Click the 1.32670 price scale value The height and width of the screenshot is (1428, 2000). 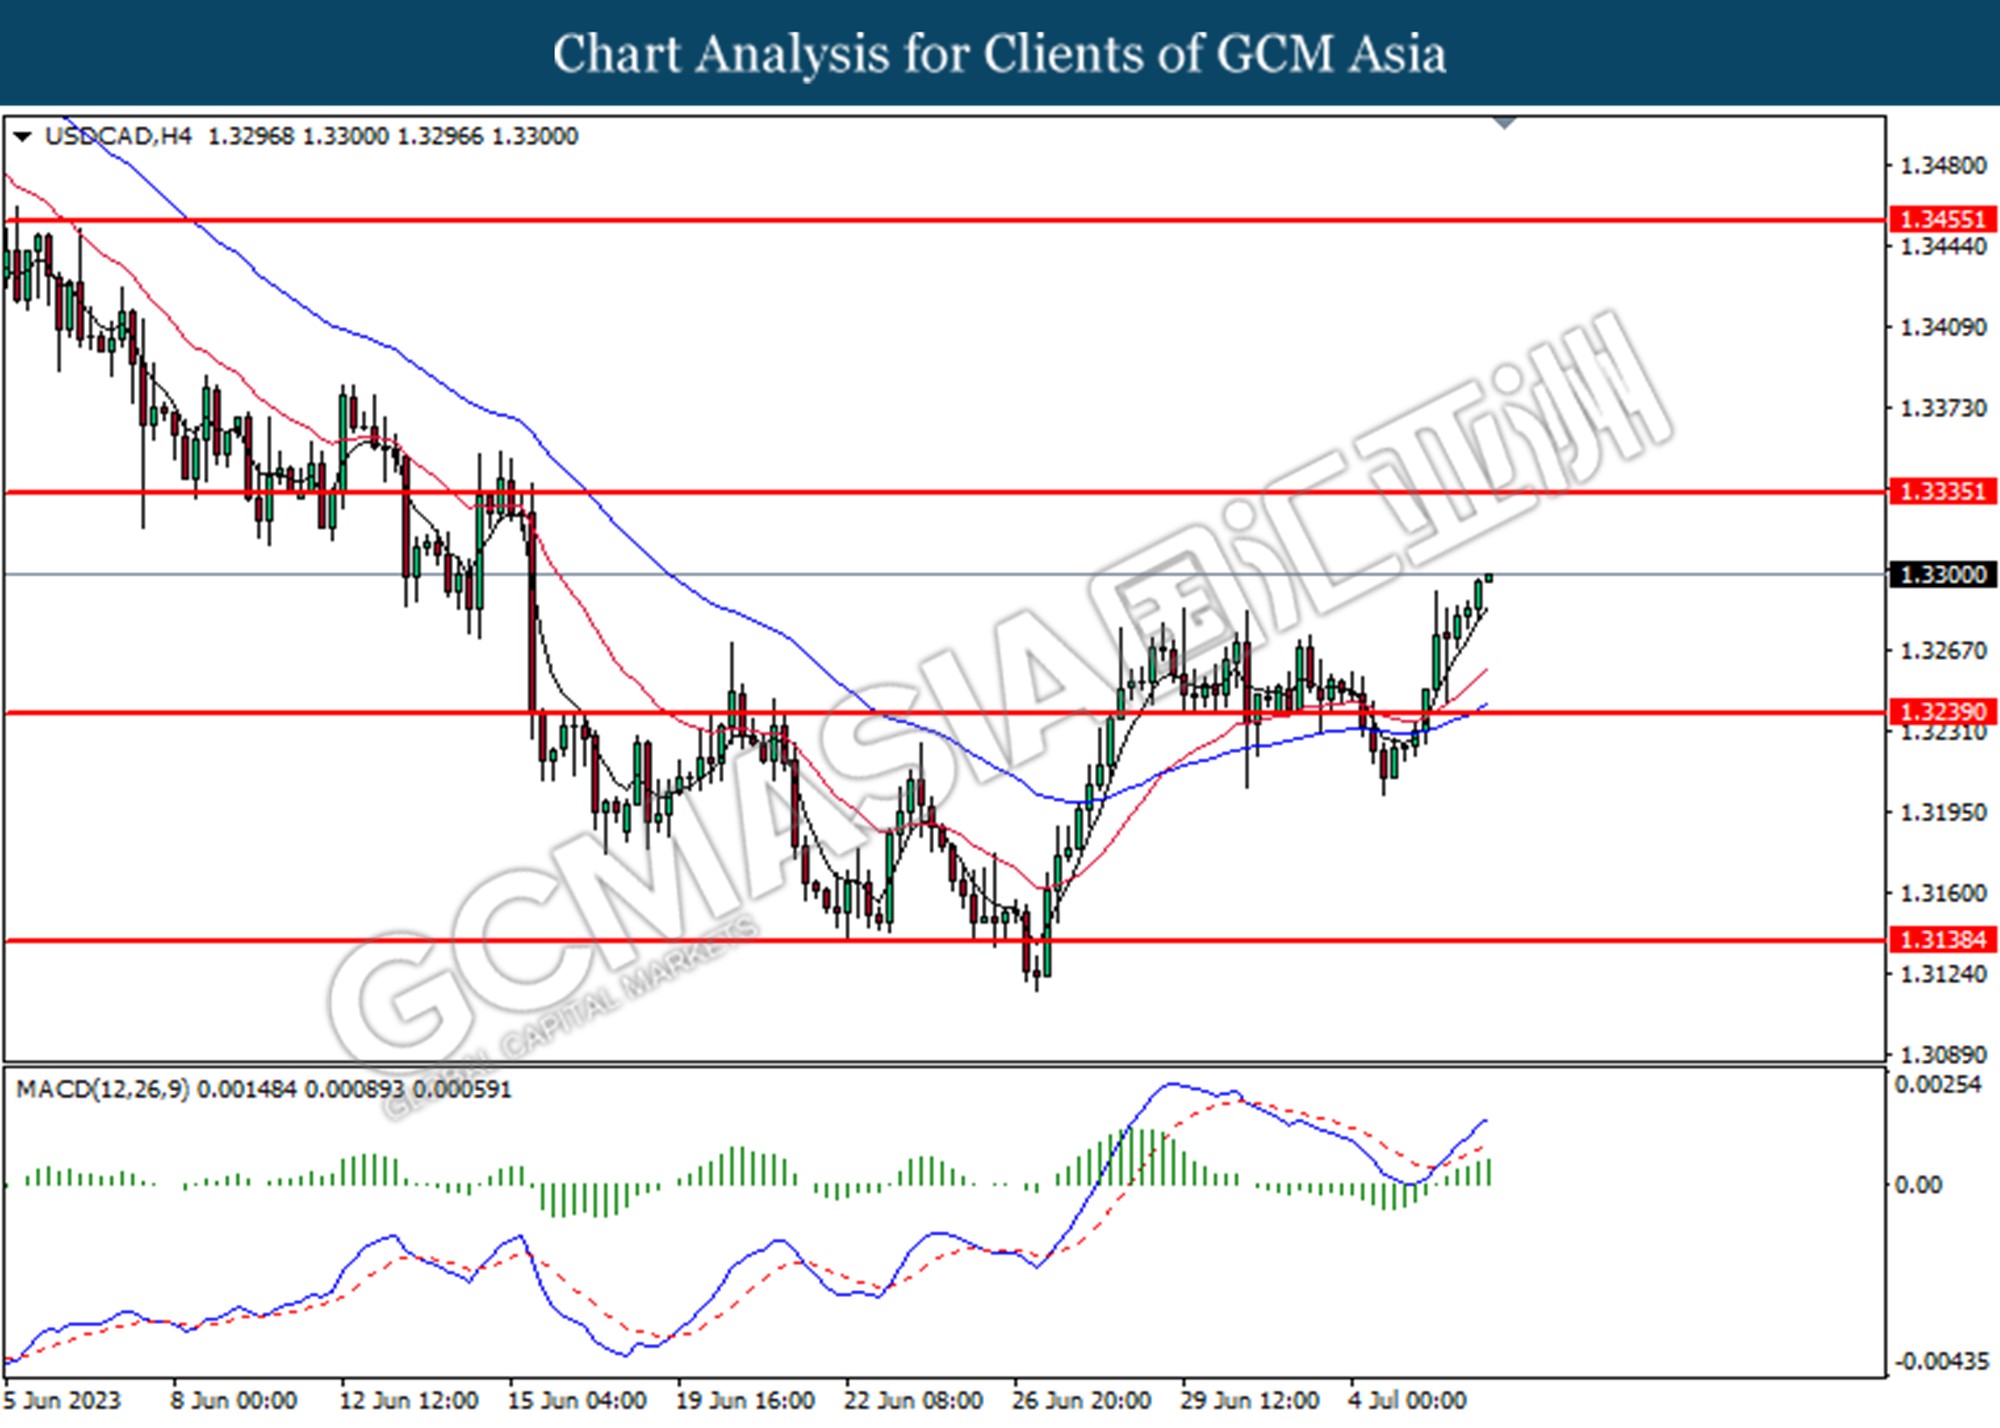(1943, 651)
